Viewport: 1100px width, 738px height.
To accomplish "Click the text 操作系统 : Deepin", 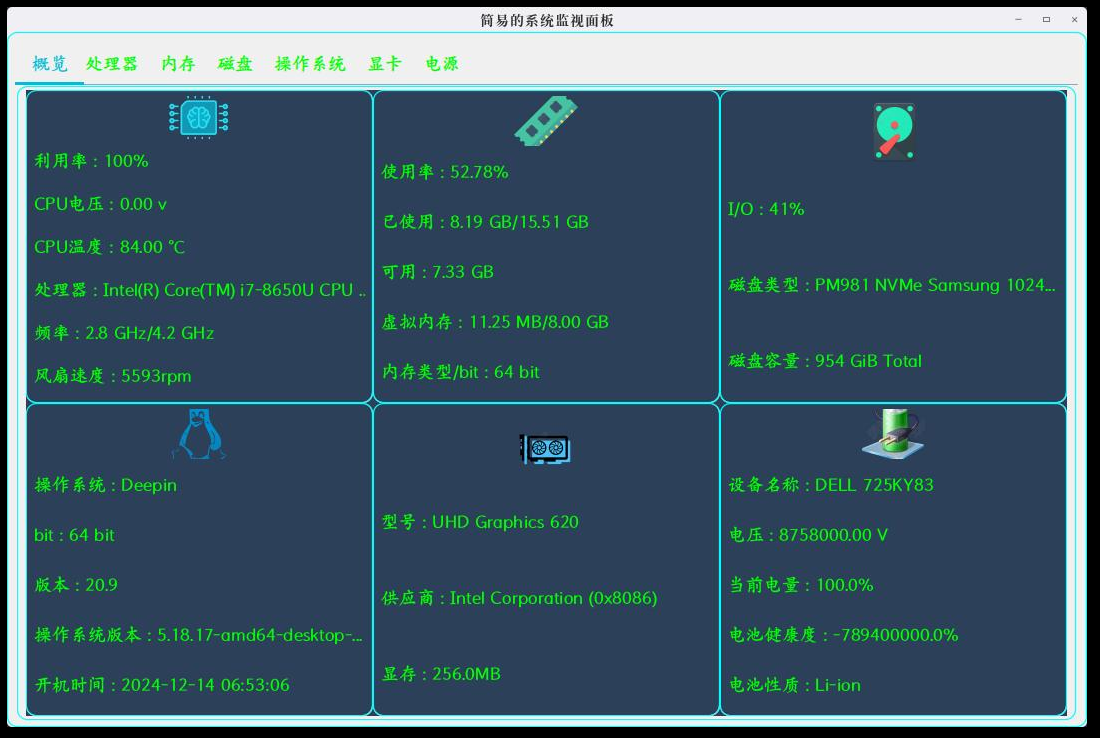I will pos(105,485).
